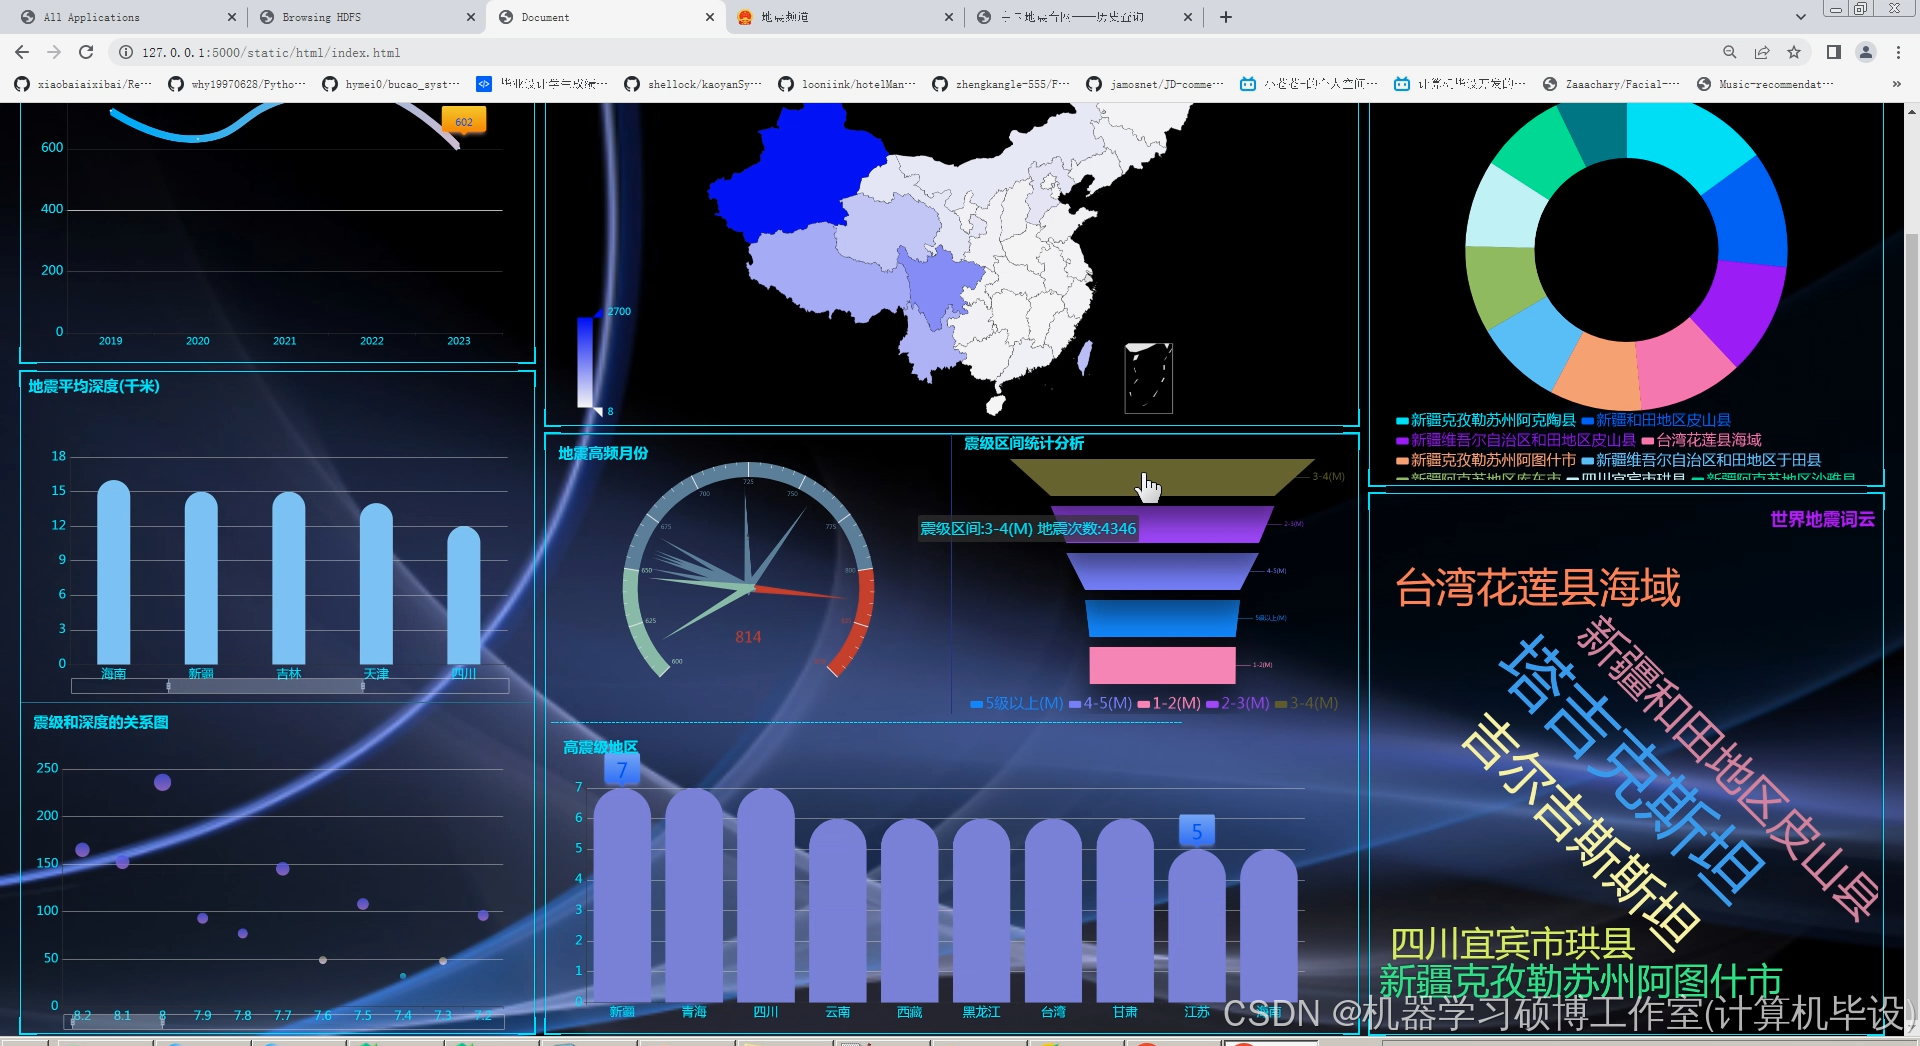
Task: Click the olive 3-4(M) funnel segment
Action: 1161,477
